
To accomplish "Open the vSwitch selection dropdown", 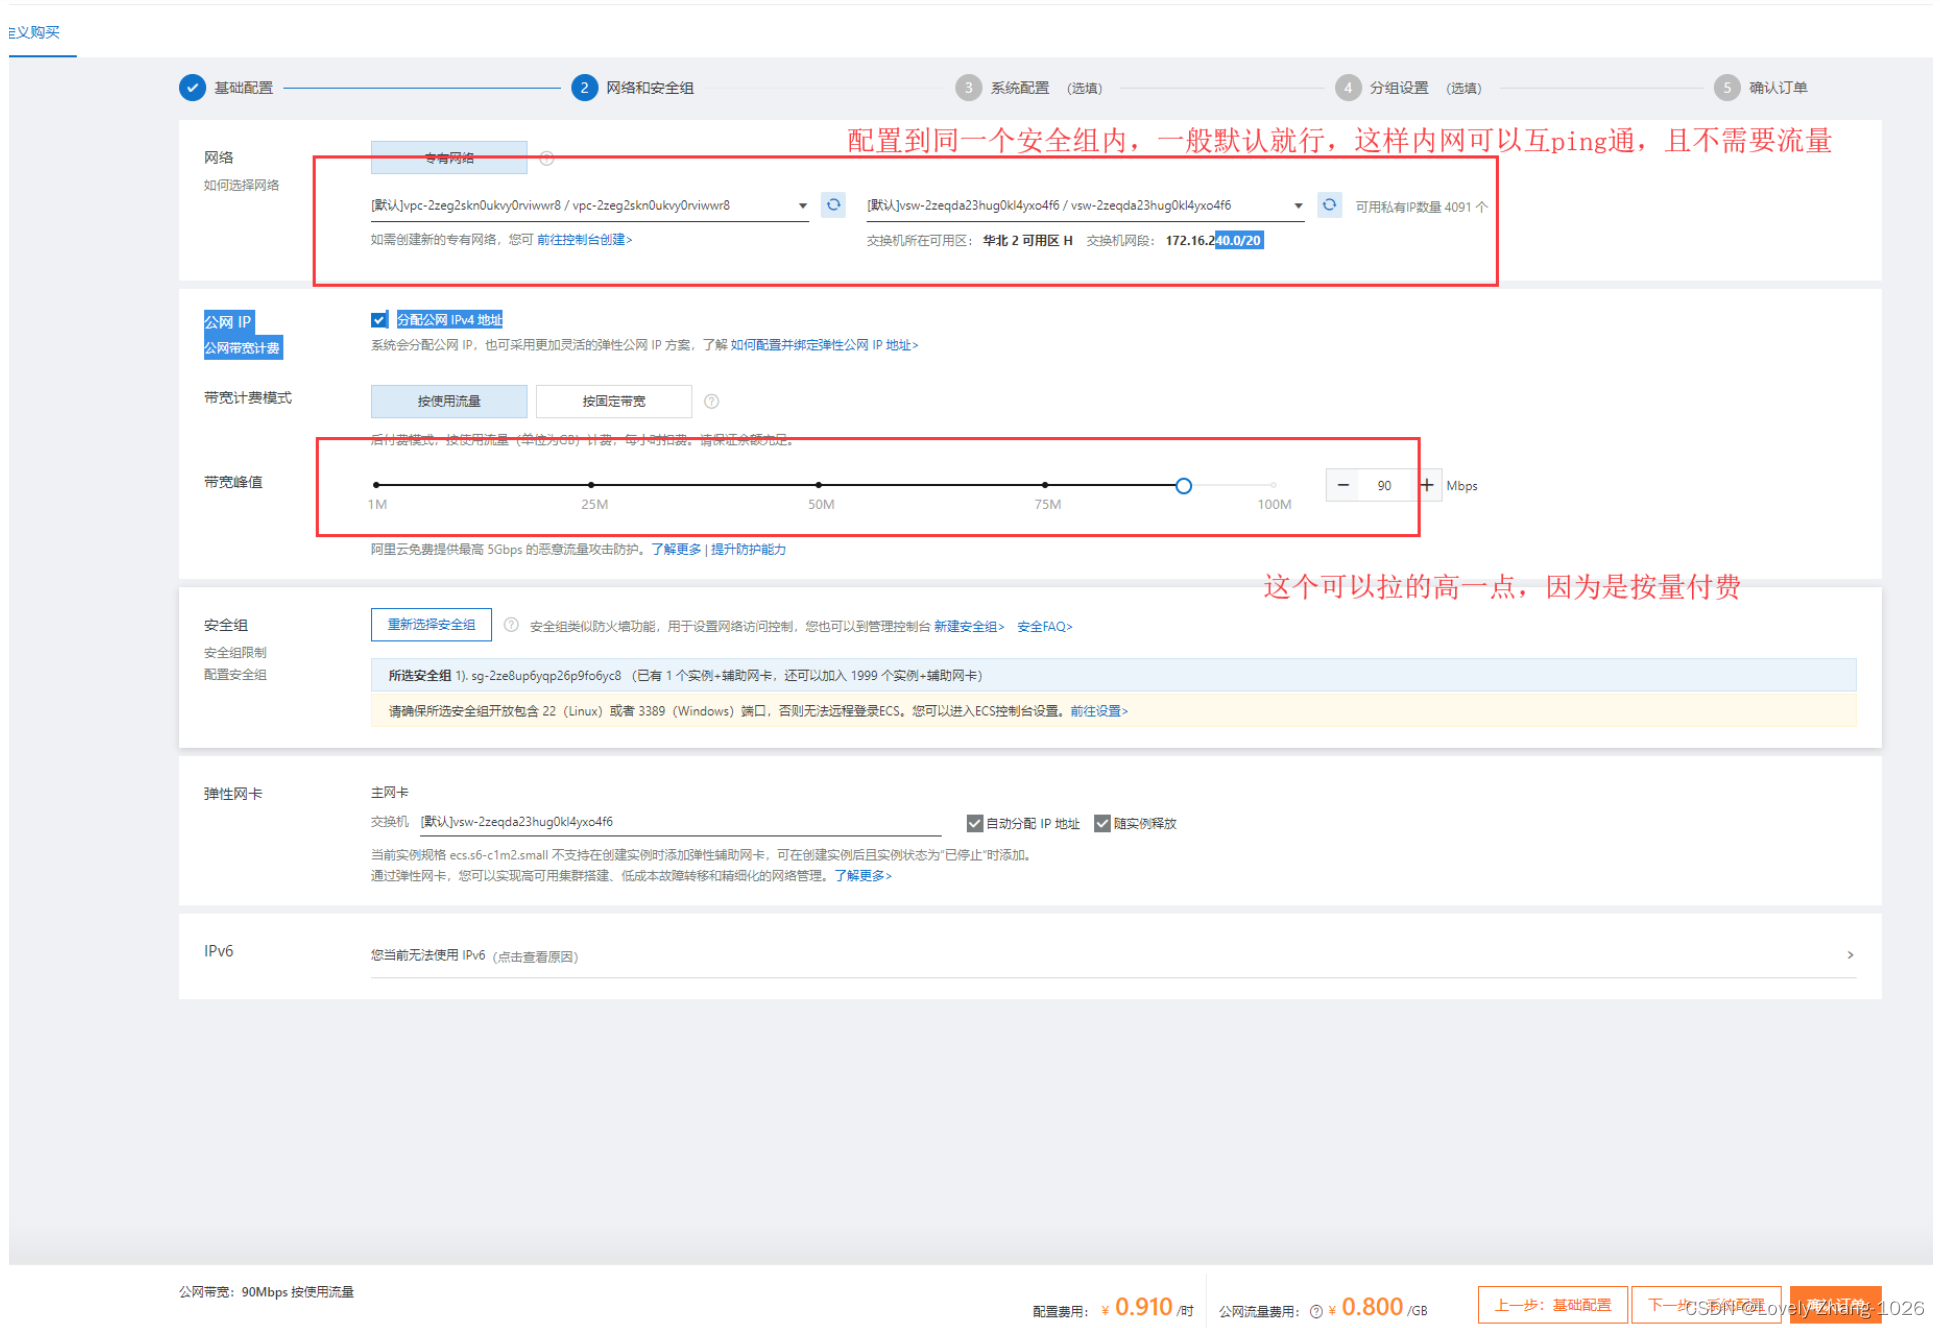I will tap(1085, 206).
